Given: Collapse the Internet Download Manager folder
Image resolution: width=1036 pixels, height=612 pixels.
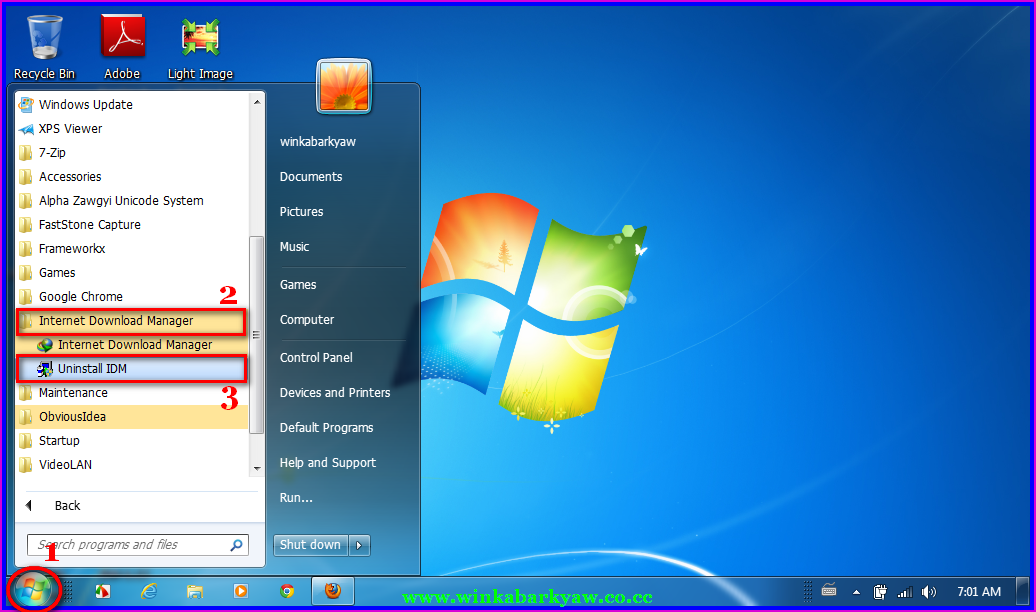Looking at the screenshot, I should coord(132,321).
